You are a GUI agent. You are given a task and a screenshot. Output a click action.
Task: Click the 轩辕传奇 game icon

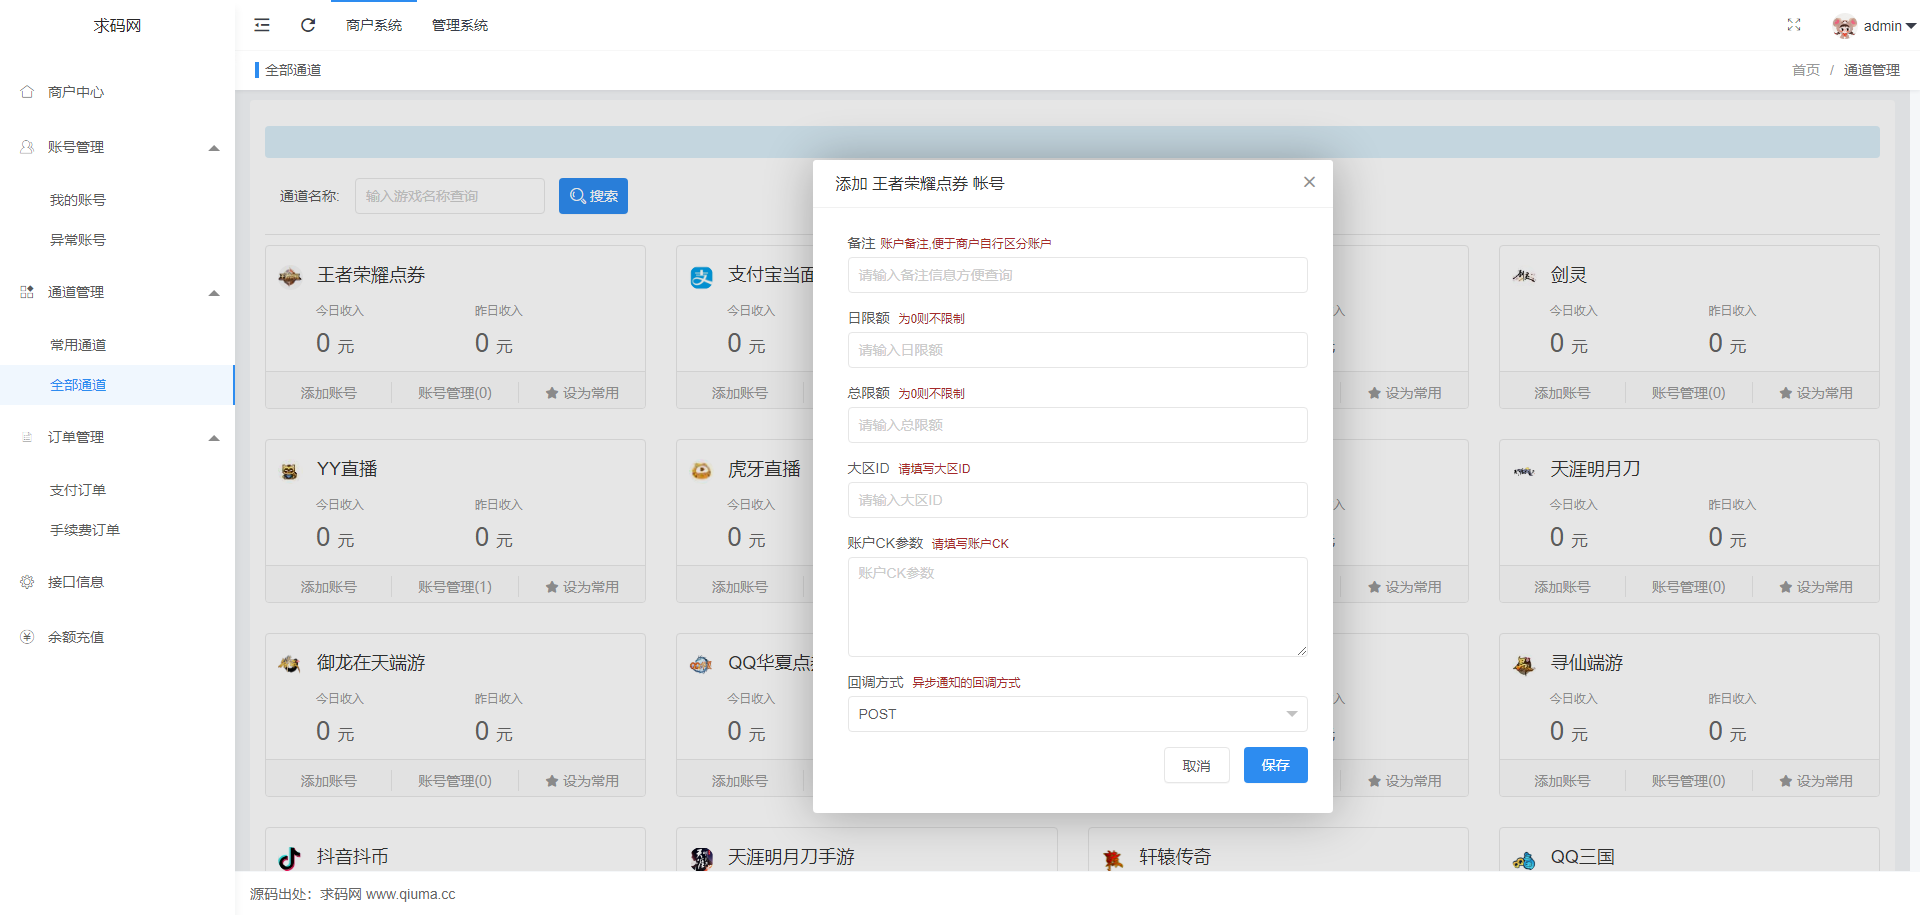tap(1113, 859)
